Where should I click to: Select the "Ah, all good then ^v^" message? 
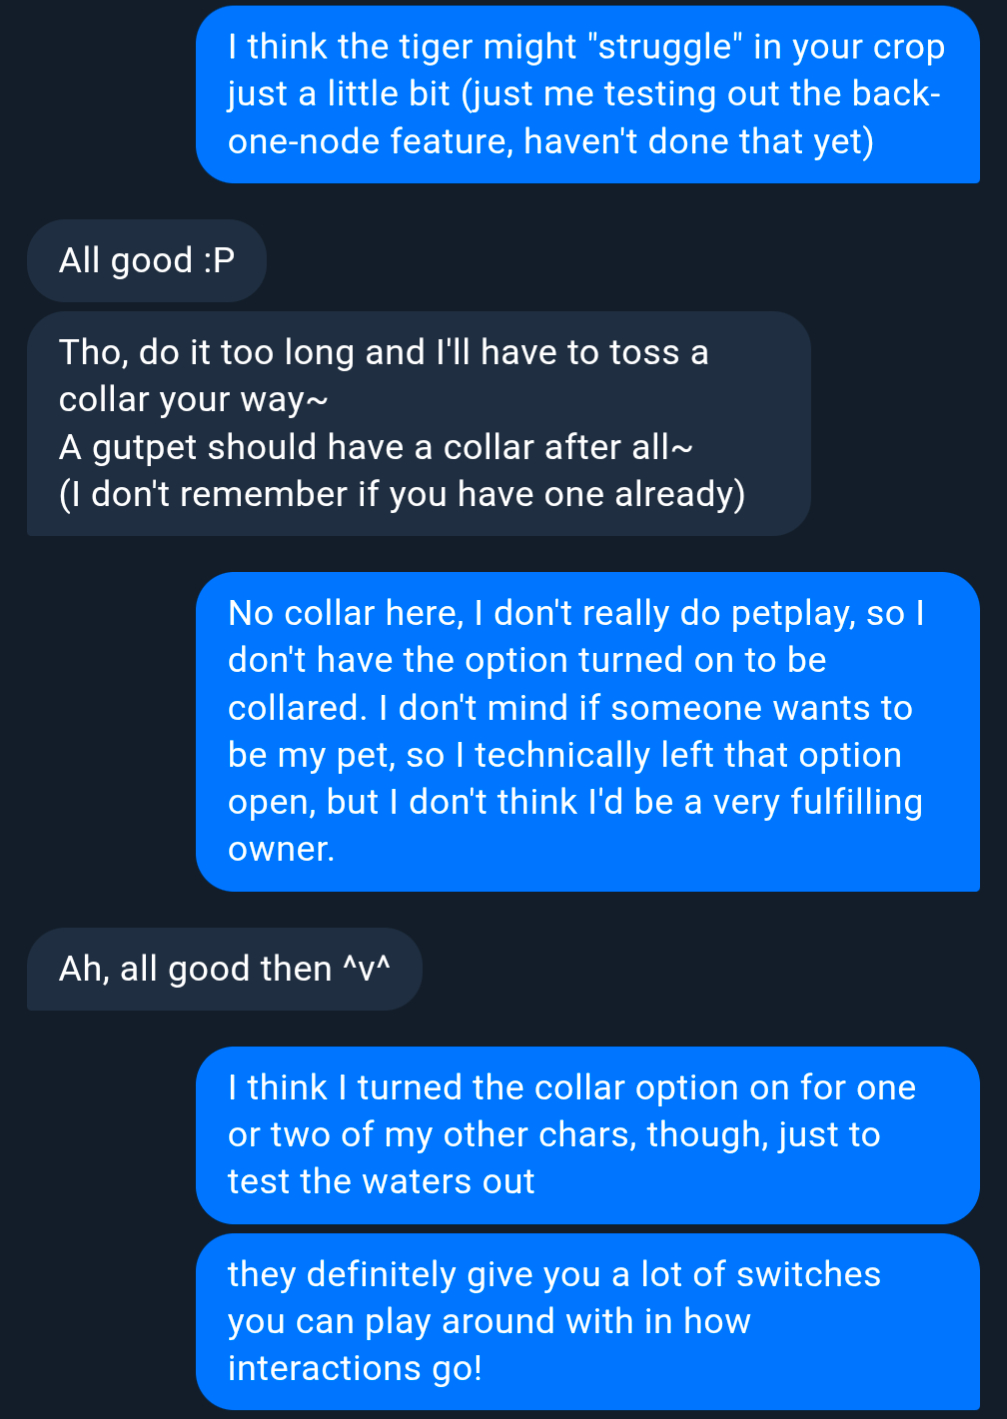coord(224,969)
